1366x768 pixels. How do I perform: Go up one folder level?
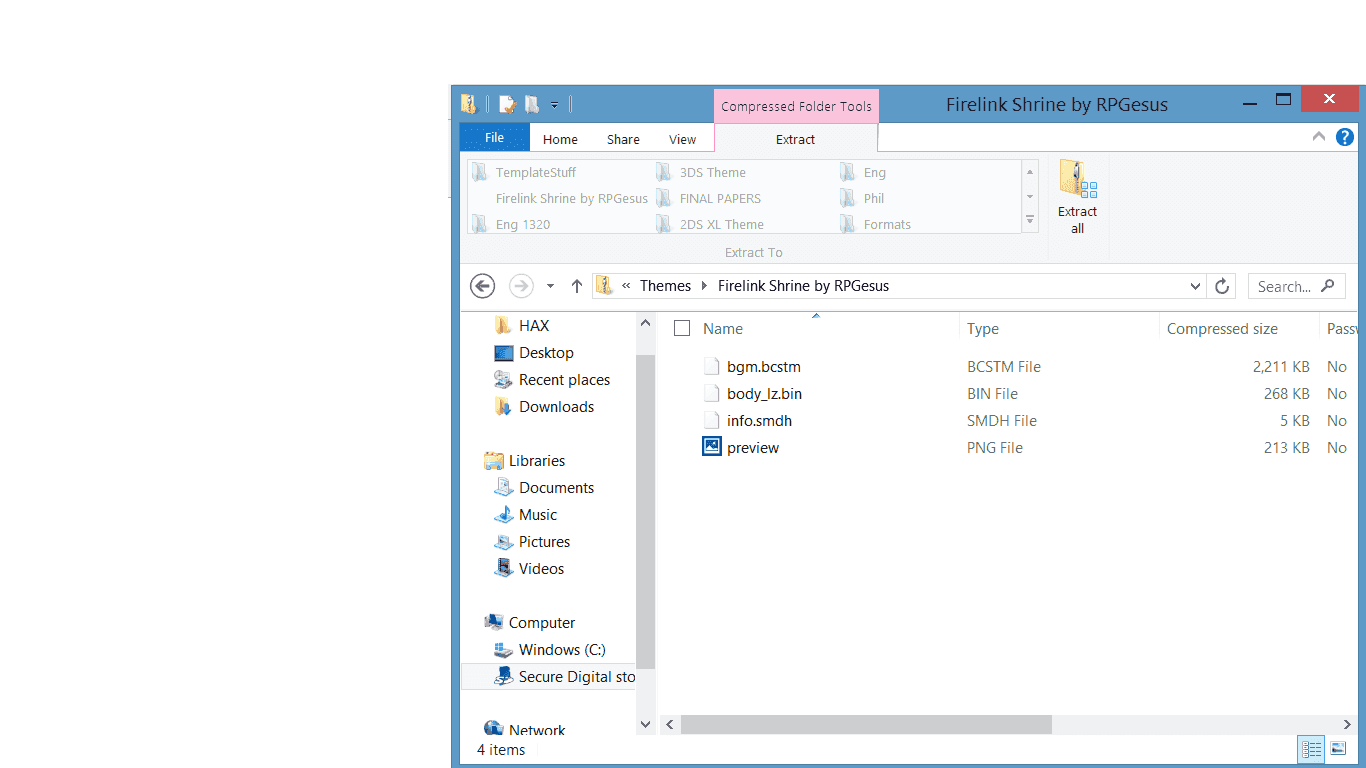[577, 286]
